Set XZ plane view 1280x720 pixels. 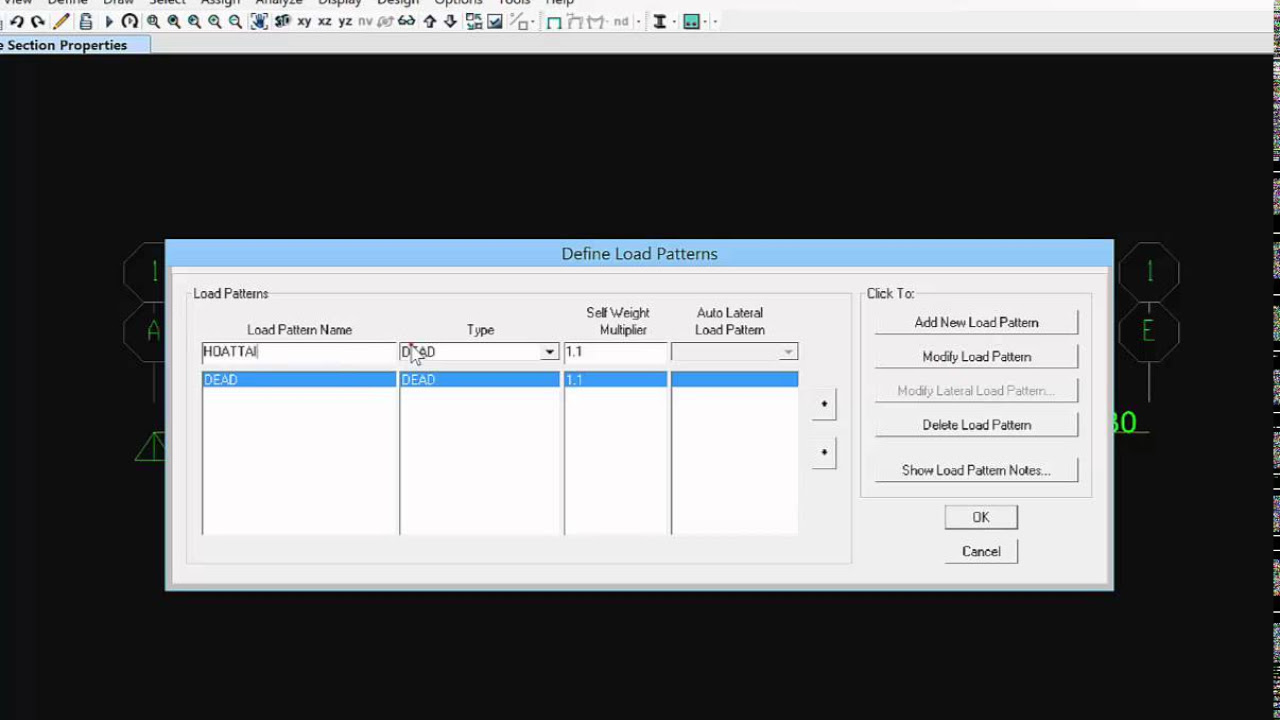click(324, 21)
